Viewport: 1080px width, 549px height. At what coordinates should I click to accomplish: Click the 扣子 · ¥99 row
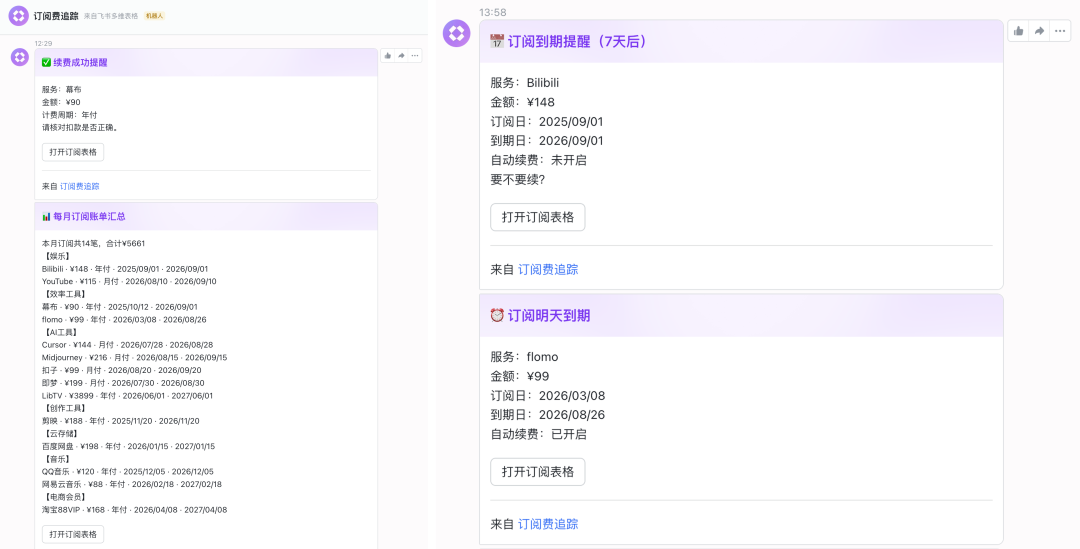coord(122,370)
